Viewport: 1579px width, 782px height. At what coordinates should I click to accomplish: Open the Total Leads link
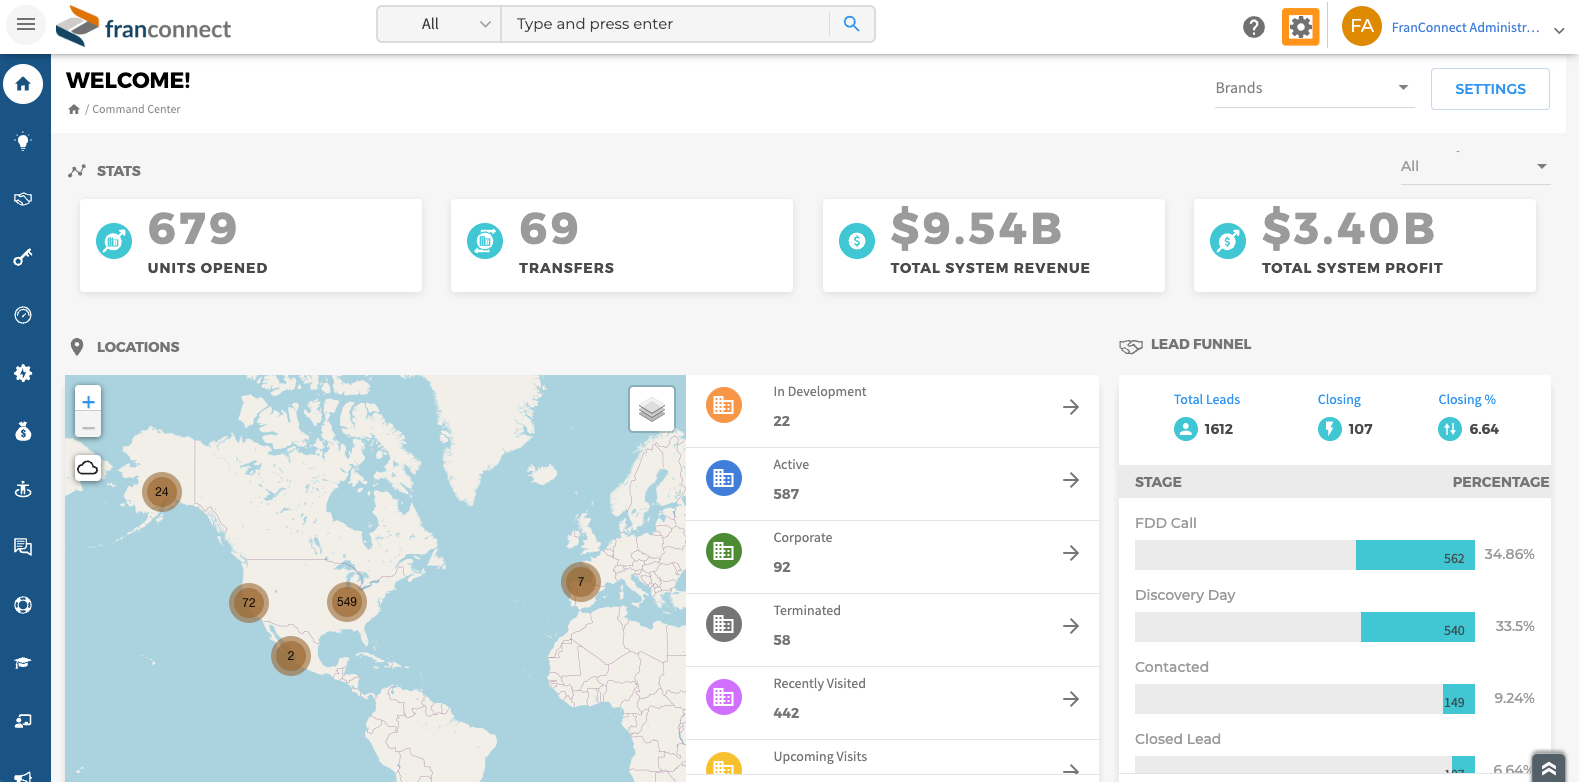(1206, 399)
